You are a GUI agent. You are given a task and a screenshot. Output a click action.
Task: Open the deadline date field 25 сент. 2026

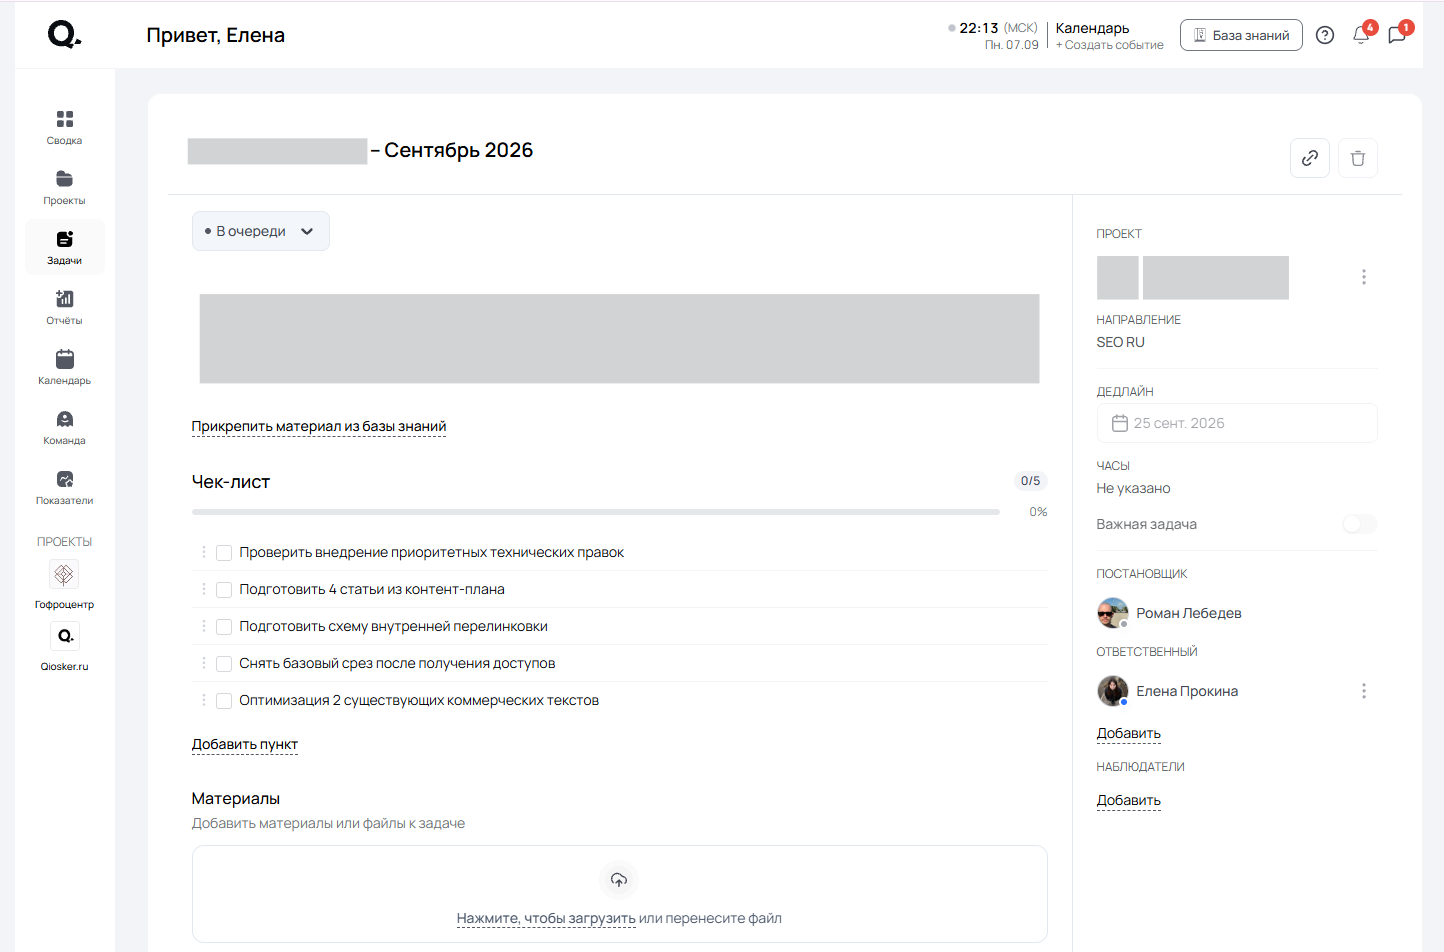[1236, 423]
